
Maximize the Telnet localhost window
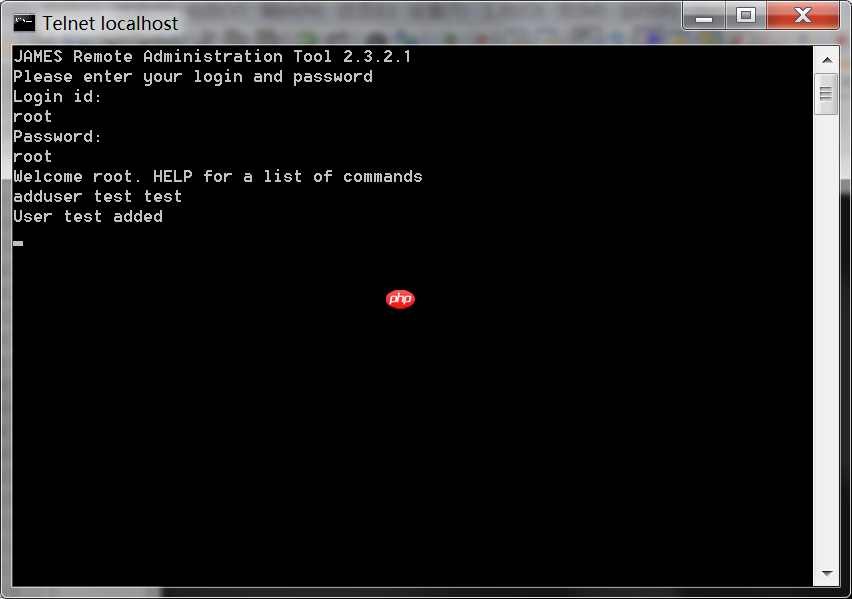tap(746, 16)
